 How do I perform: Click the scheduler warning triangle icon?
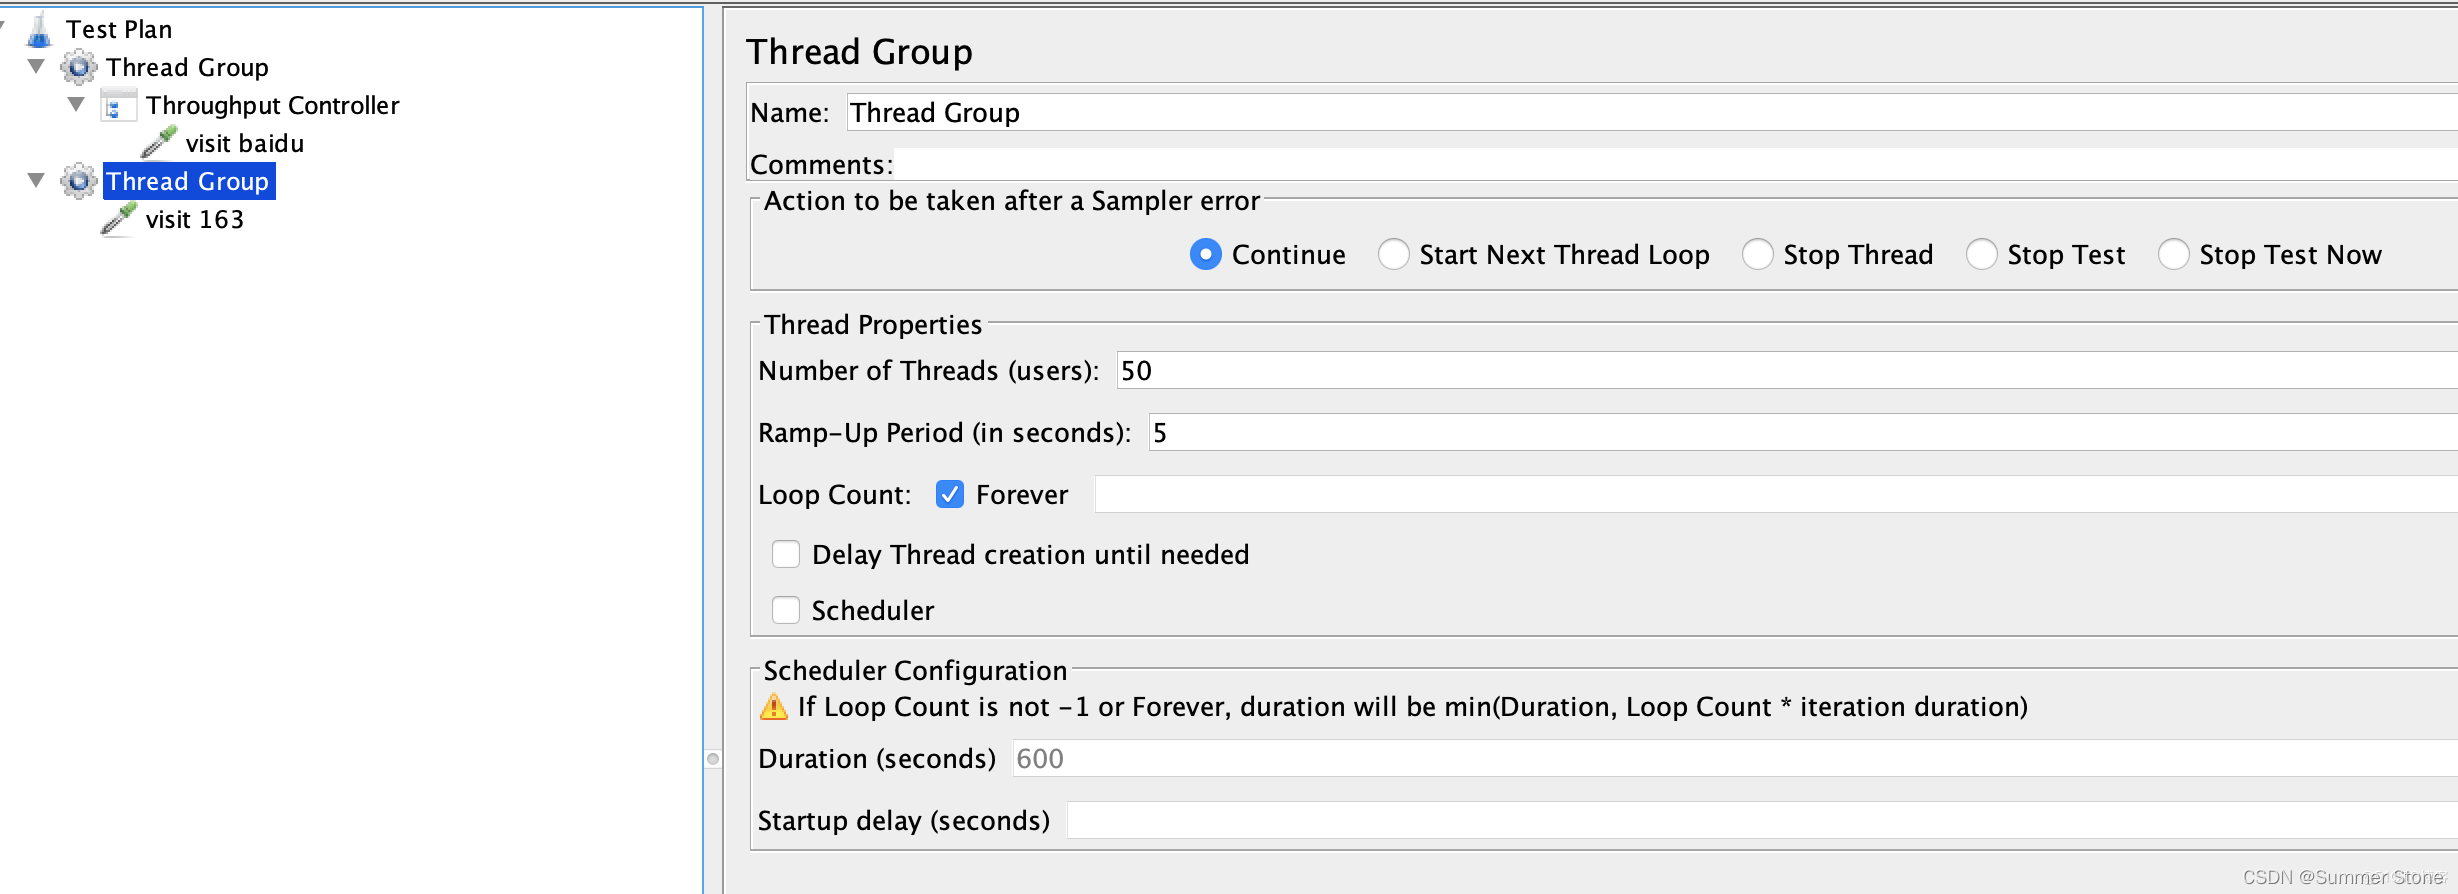773,707
